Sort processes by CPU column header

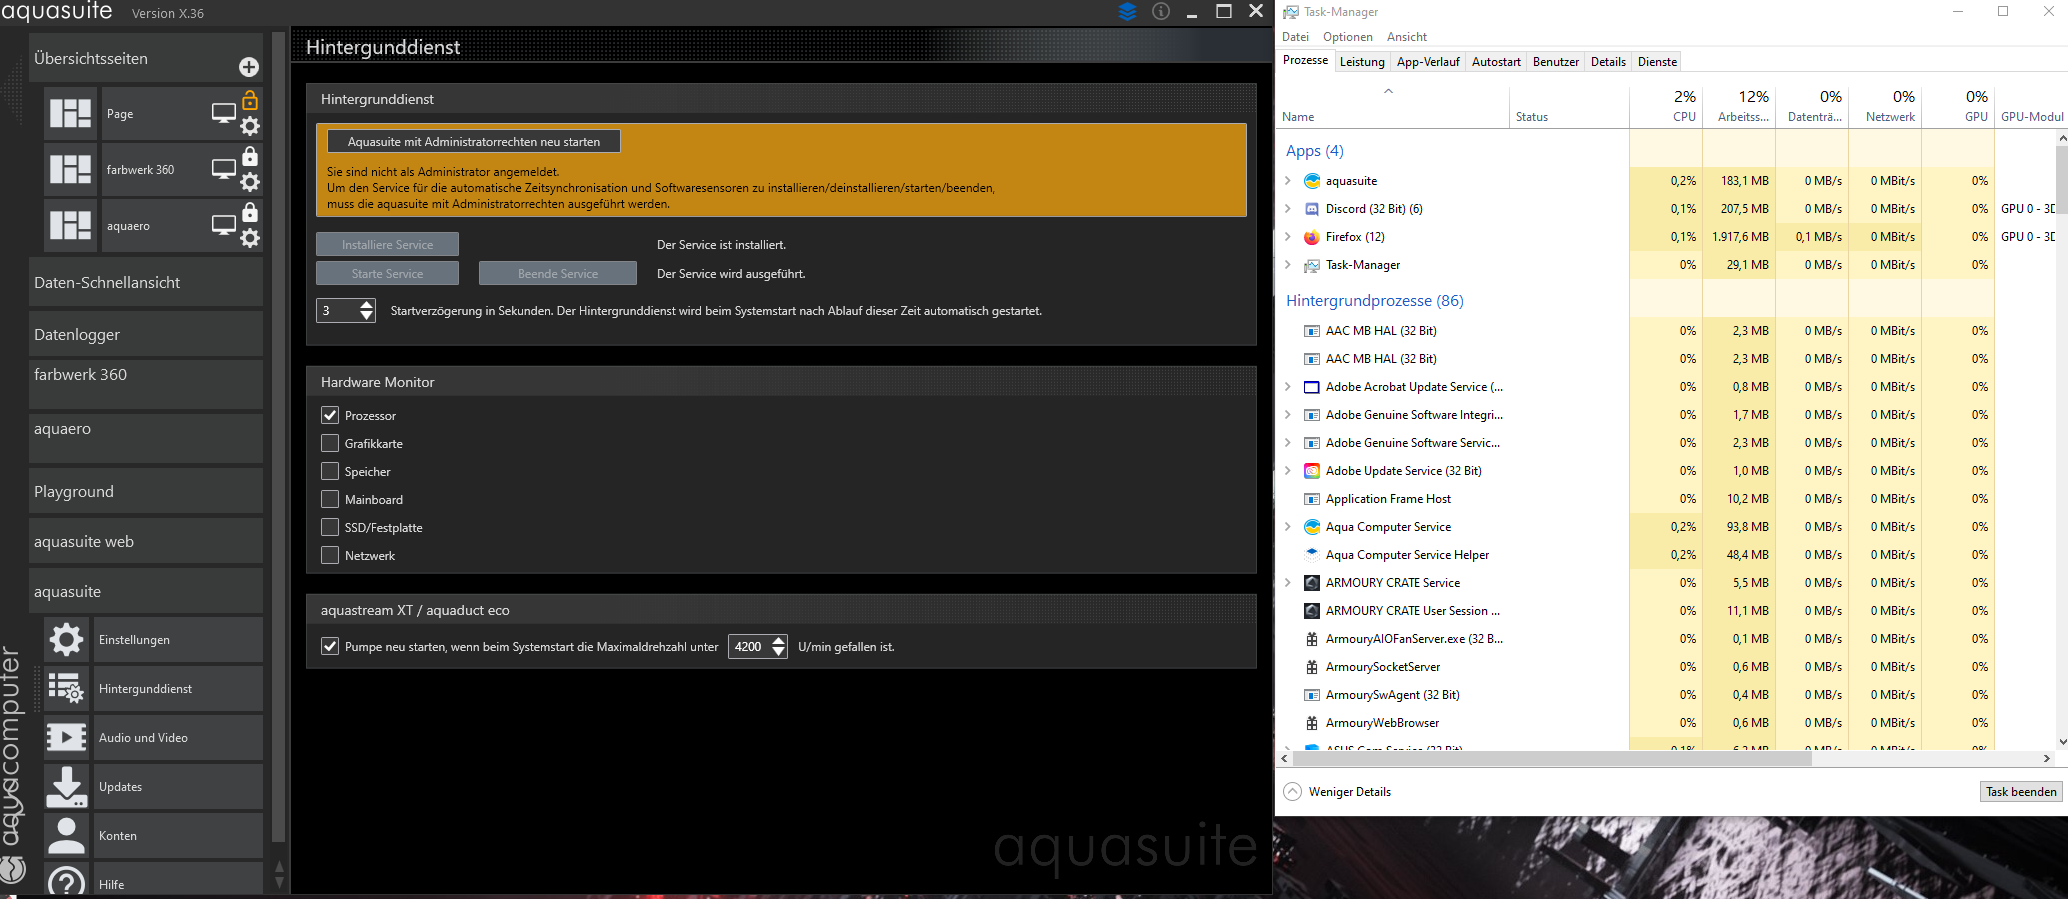click(x=1666, y=106)
